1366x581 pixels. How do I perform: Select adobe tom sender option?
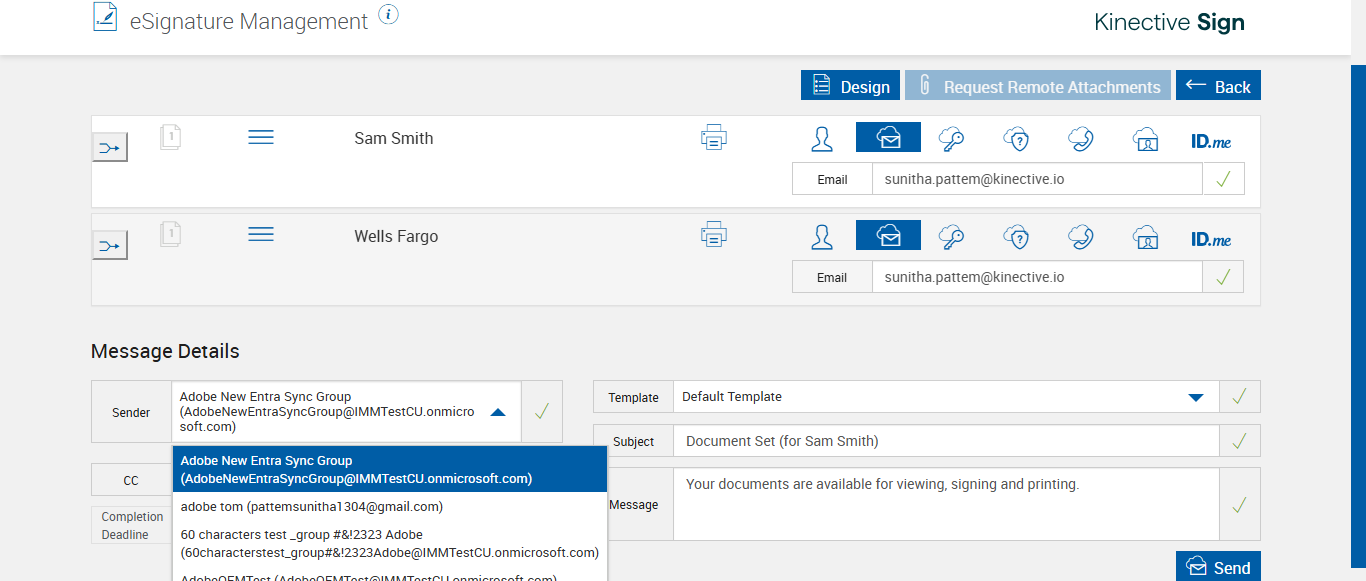point(390,507)
